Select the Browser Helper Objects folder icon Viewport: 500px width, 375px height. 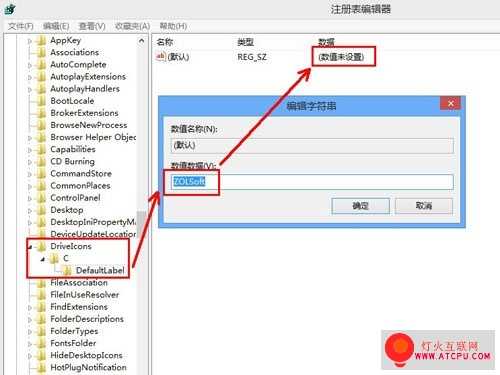point(41,137)
